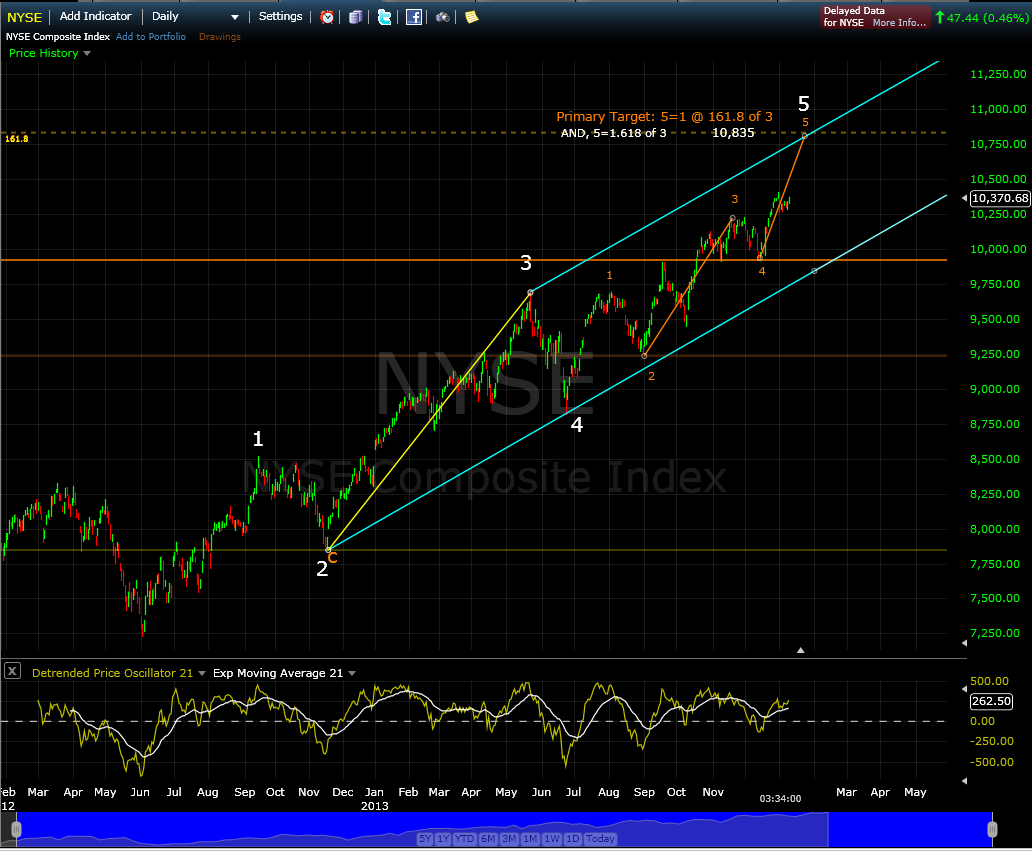The height and width of the screenshot is (851, 1032).
Task: Click the 161.8 Fibonacci level label
Action: click(x=16, y=139)
